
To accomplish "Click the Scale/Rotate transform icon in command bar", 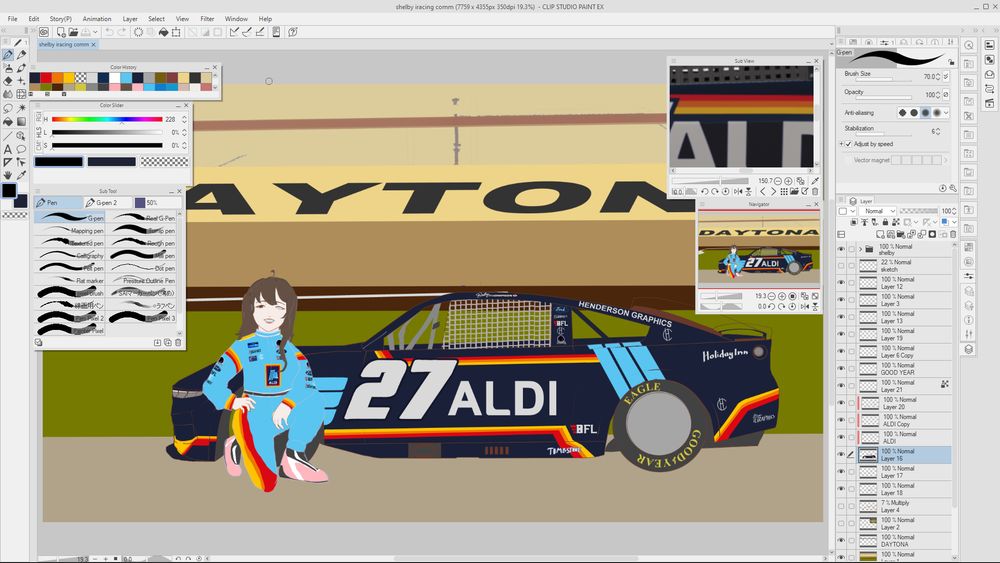I will [176, 32].
